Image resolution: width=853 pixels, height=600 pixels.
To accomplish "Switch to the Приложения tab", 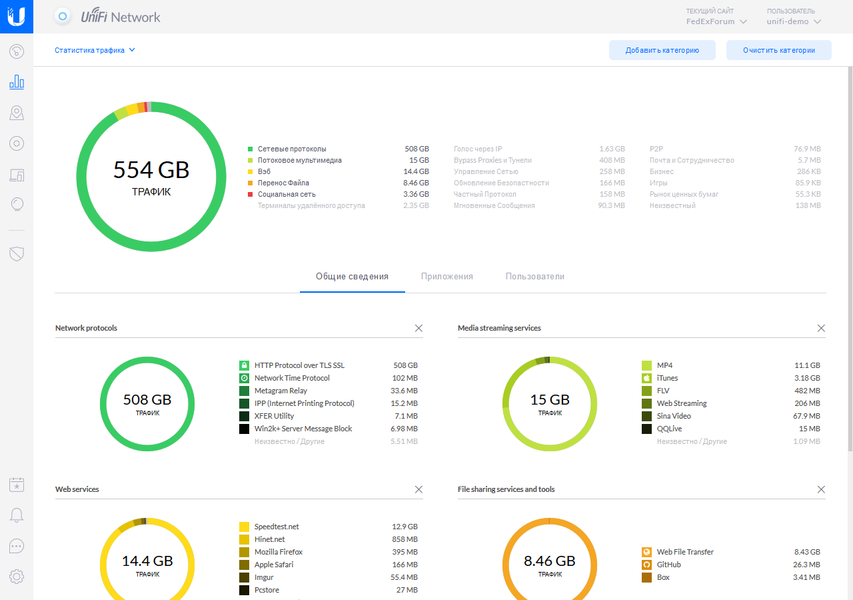I will tap(447, 276).
